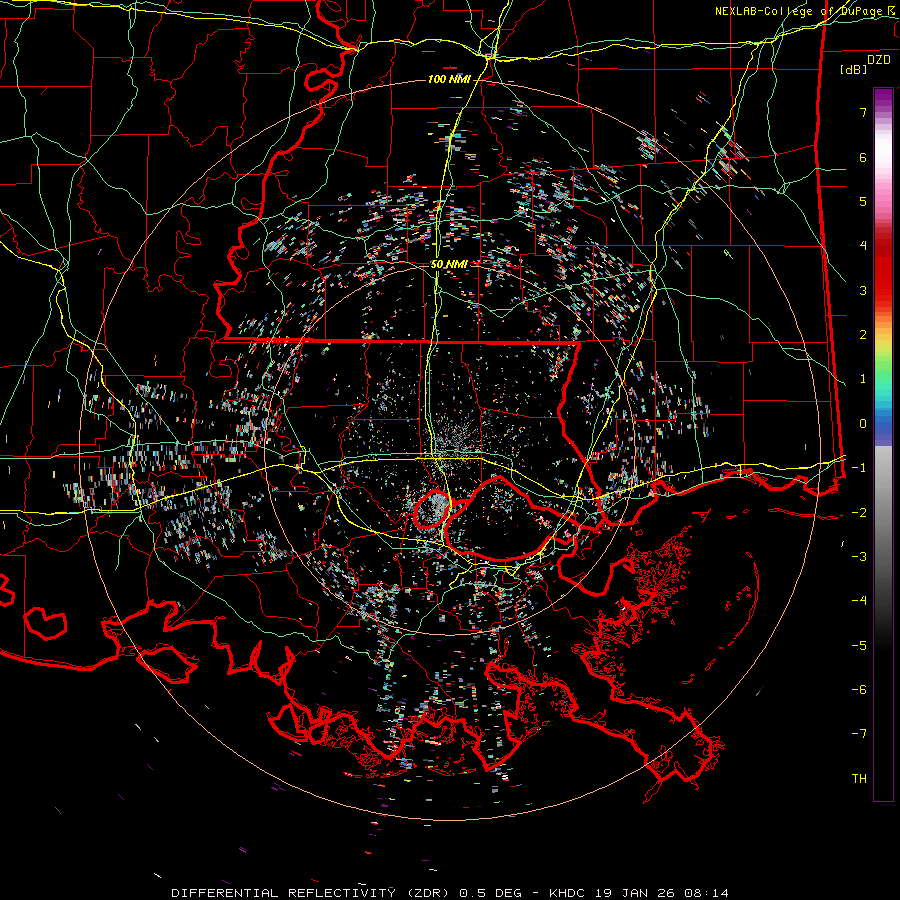This screenshot has height=900, width=900.
Task: Click the 100 NMI range ring label
Action: pyautogui.click(x=449, y=79)
